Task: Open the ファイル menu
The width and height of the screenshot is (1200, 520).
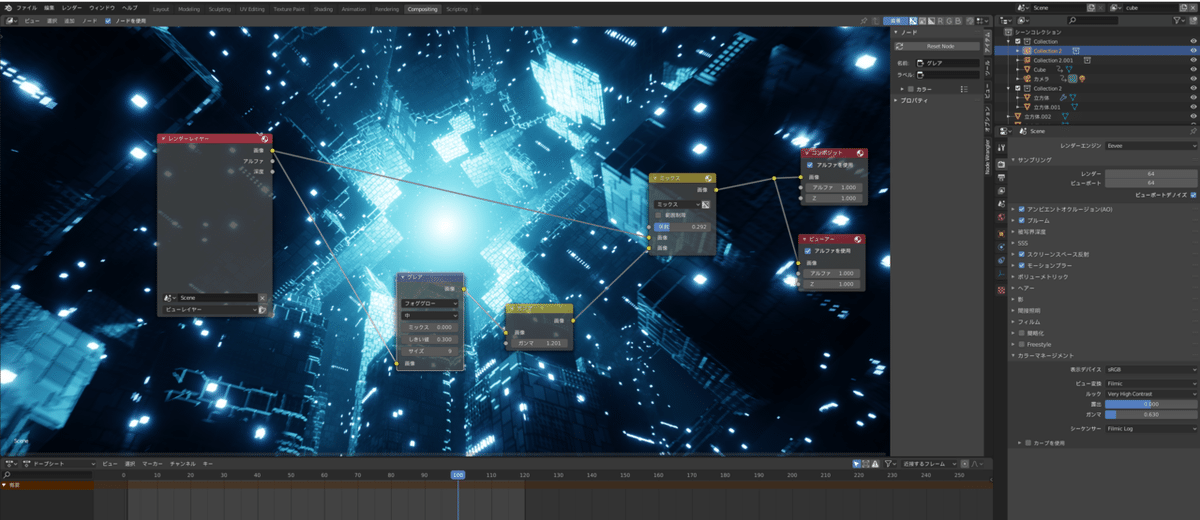Action: pos(26,7)
